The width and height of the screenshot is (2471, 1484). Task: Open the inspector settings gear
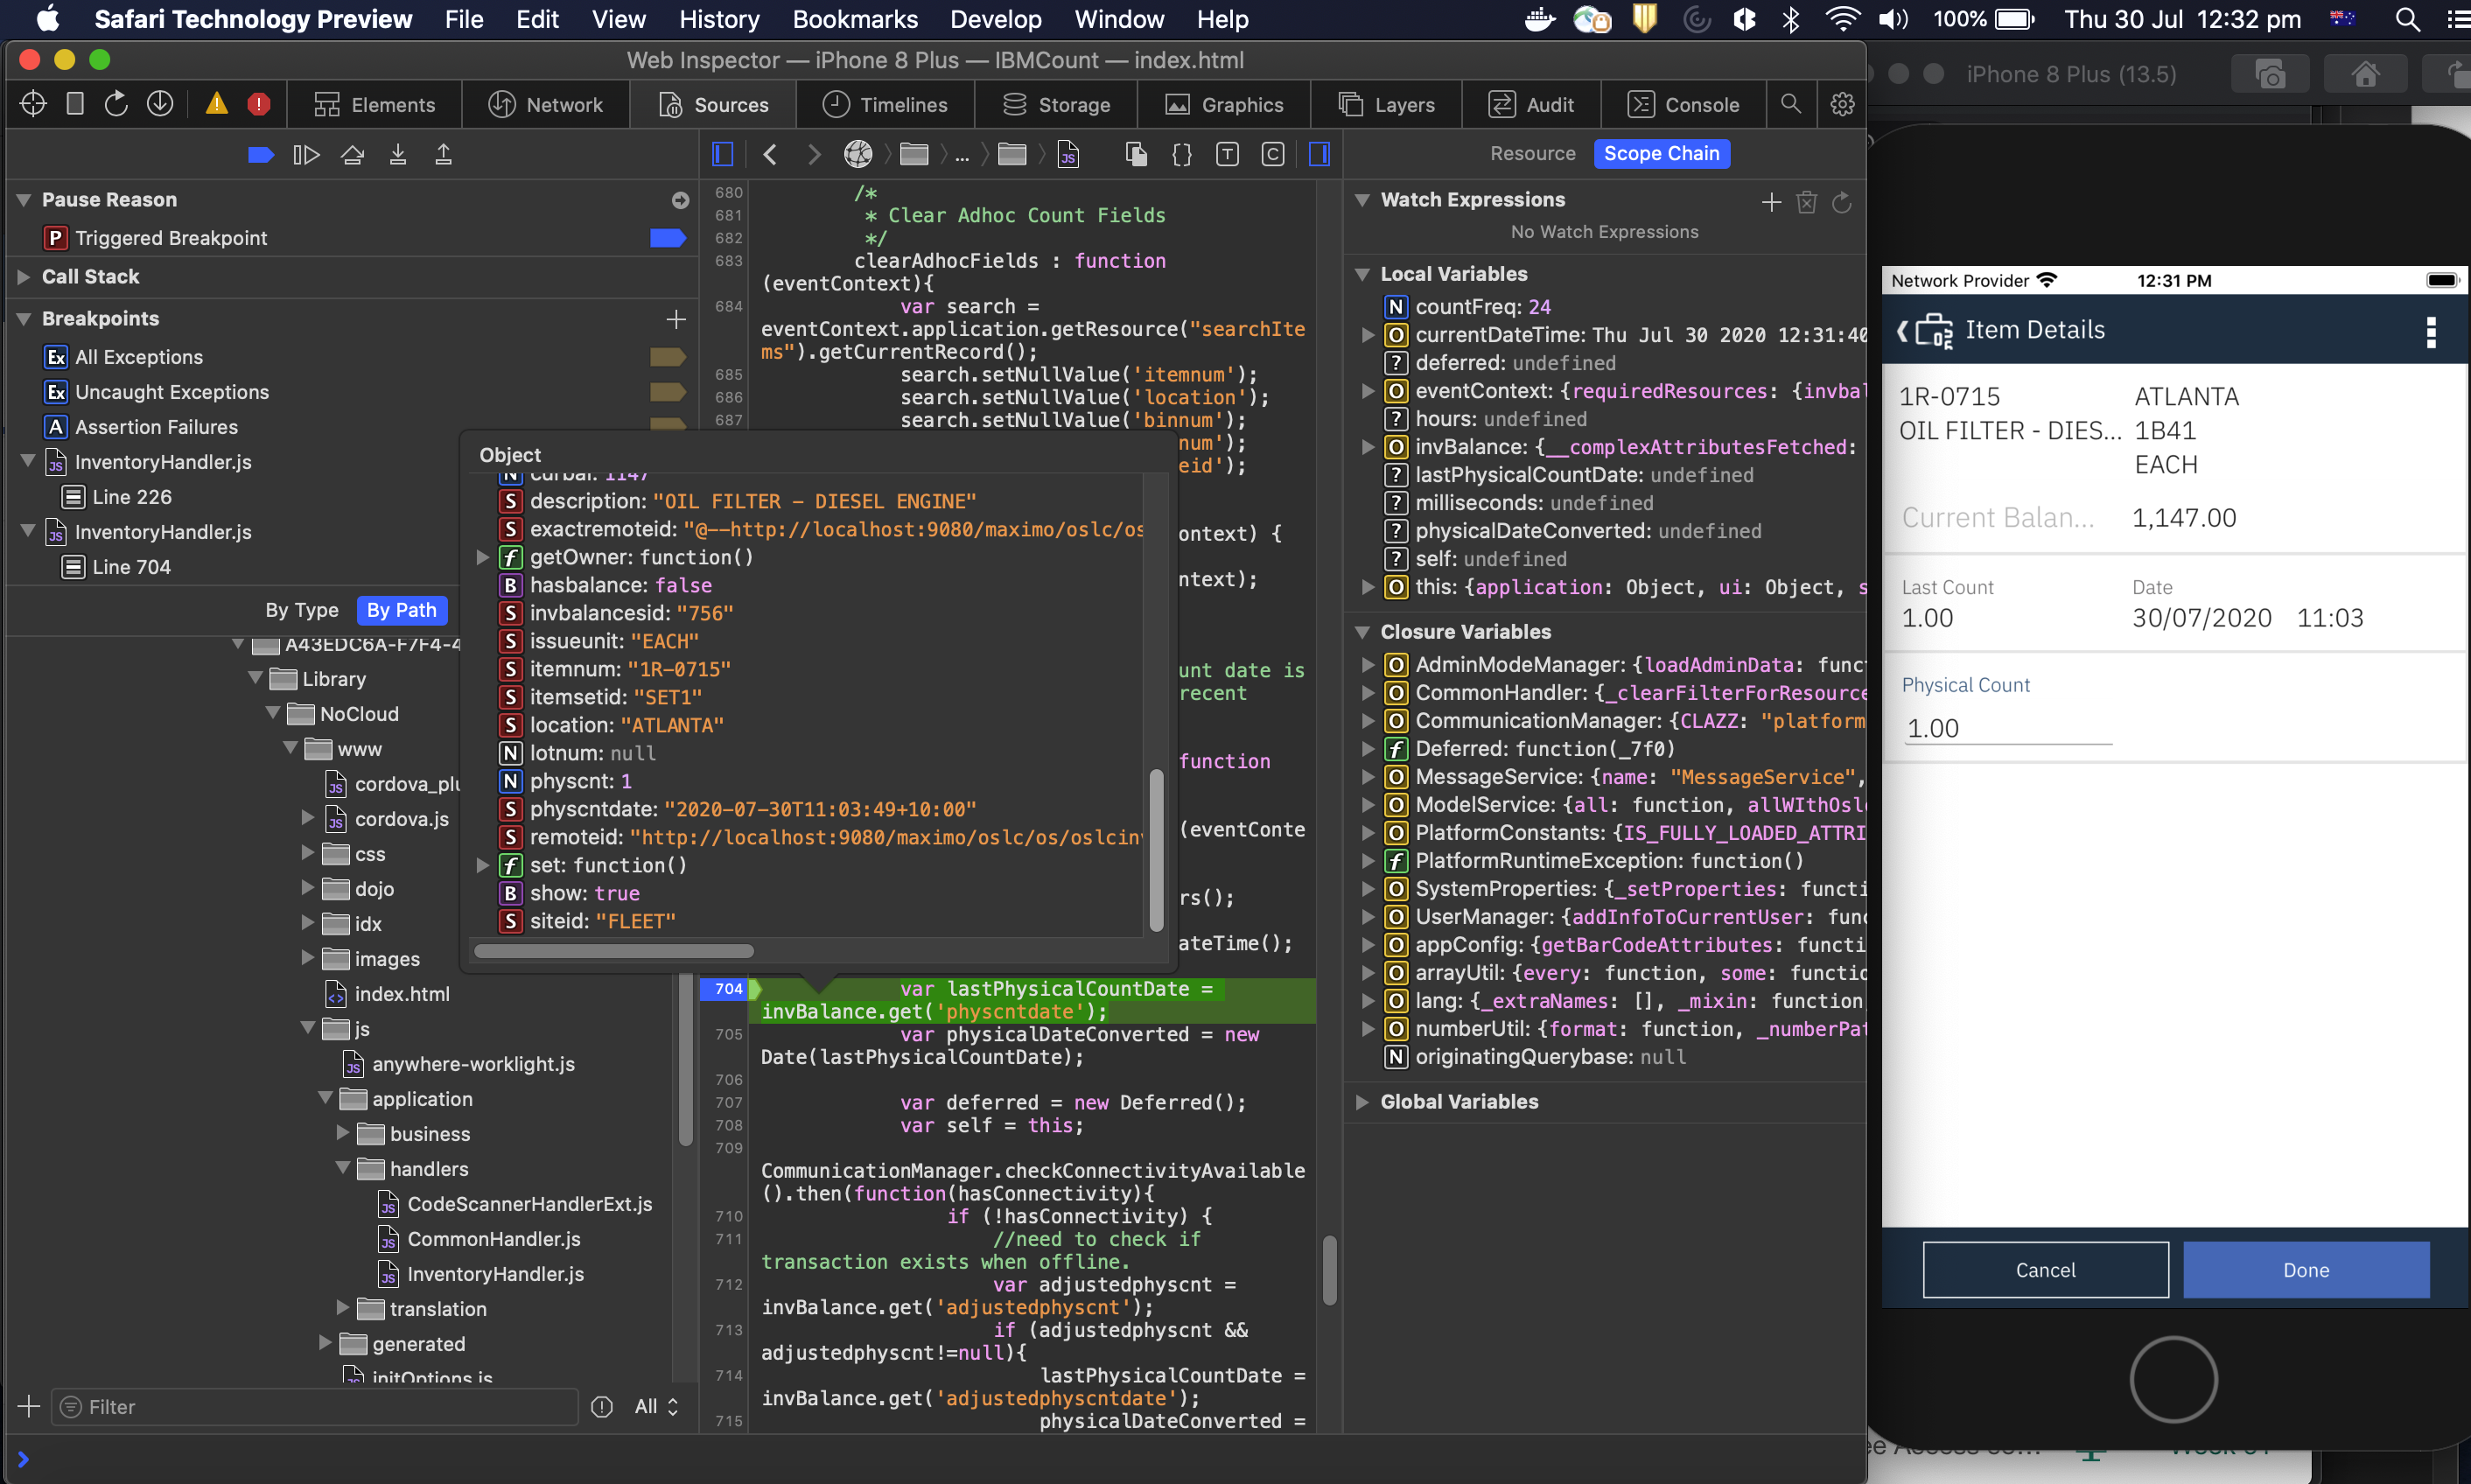pos(1842,104)
